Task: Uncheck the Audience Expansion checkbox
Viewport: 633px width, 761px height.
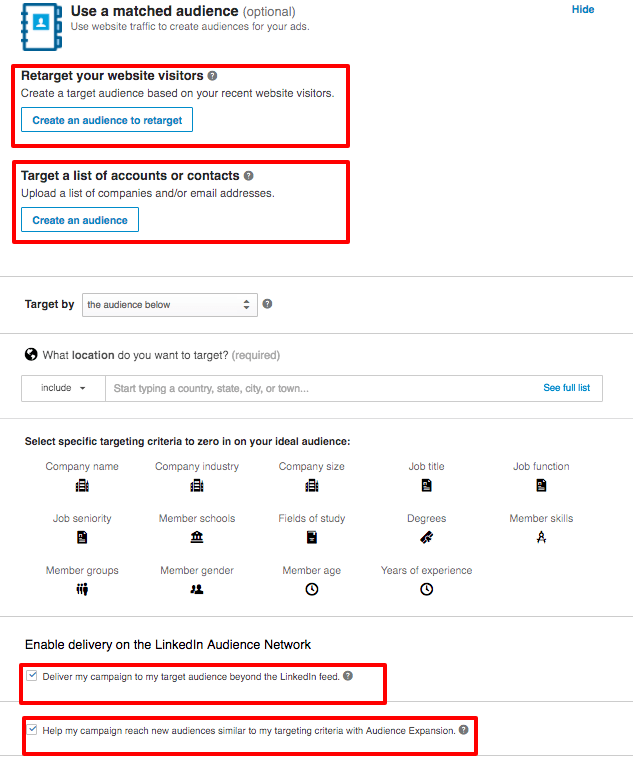Action: pos(32,729)
